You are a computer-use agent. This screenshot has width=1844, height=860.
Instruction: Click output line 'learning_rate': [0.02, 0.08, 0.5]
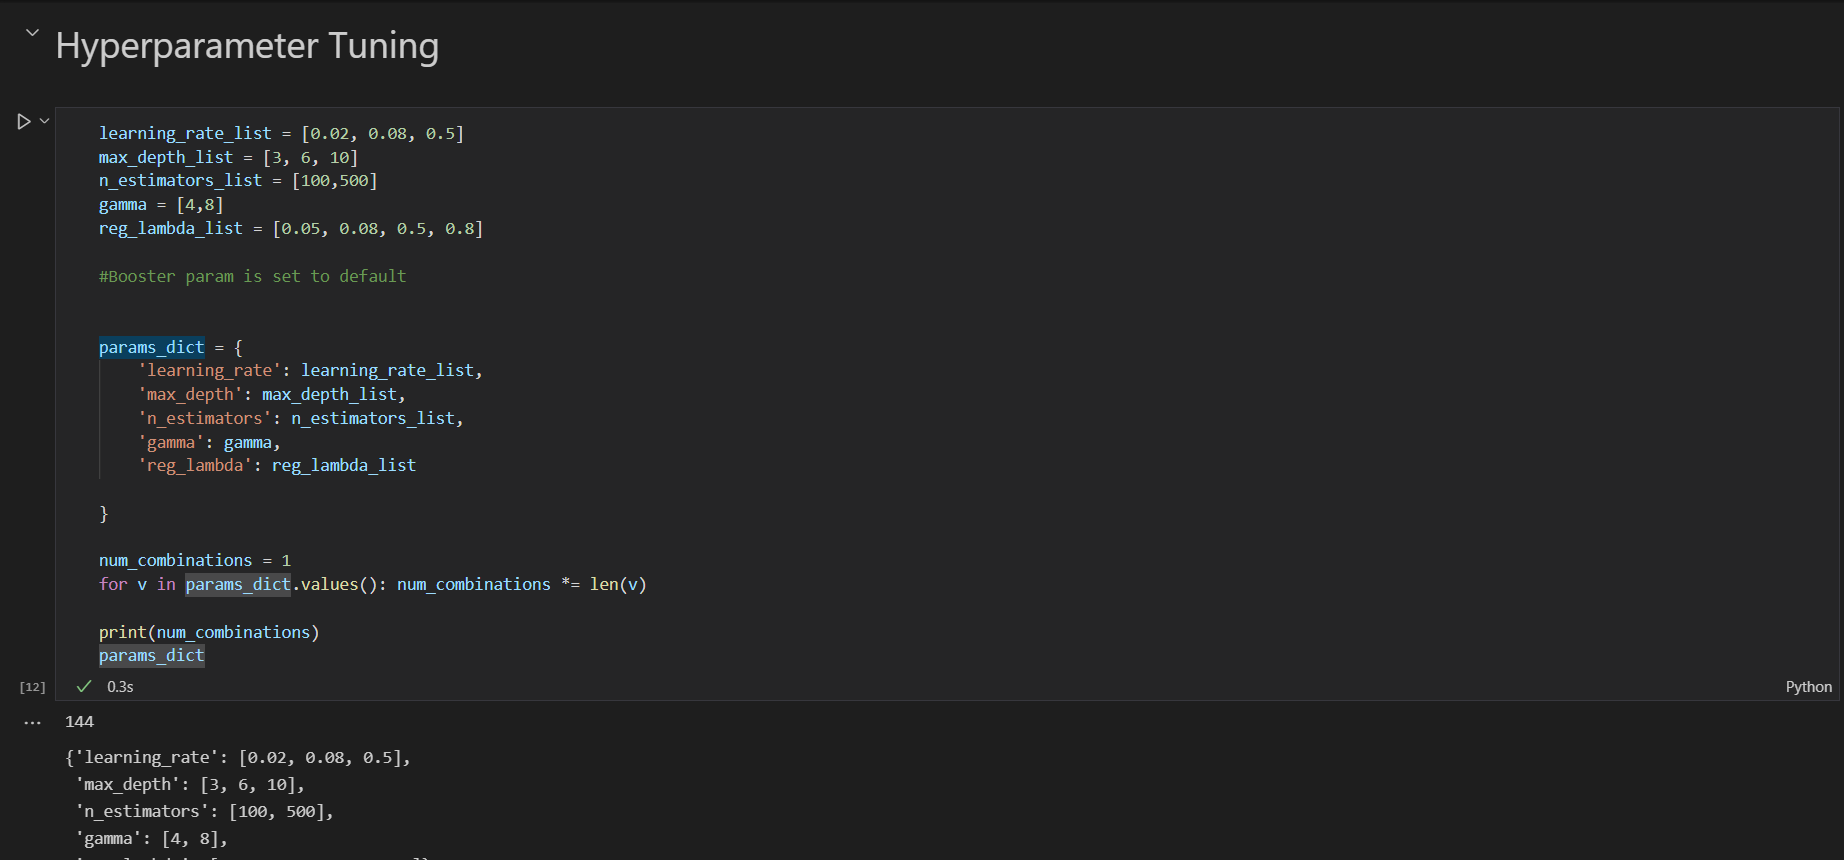tap(238, 757)
